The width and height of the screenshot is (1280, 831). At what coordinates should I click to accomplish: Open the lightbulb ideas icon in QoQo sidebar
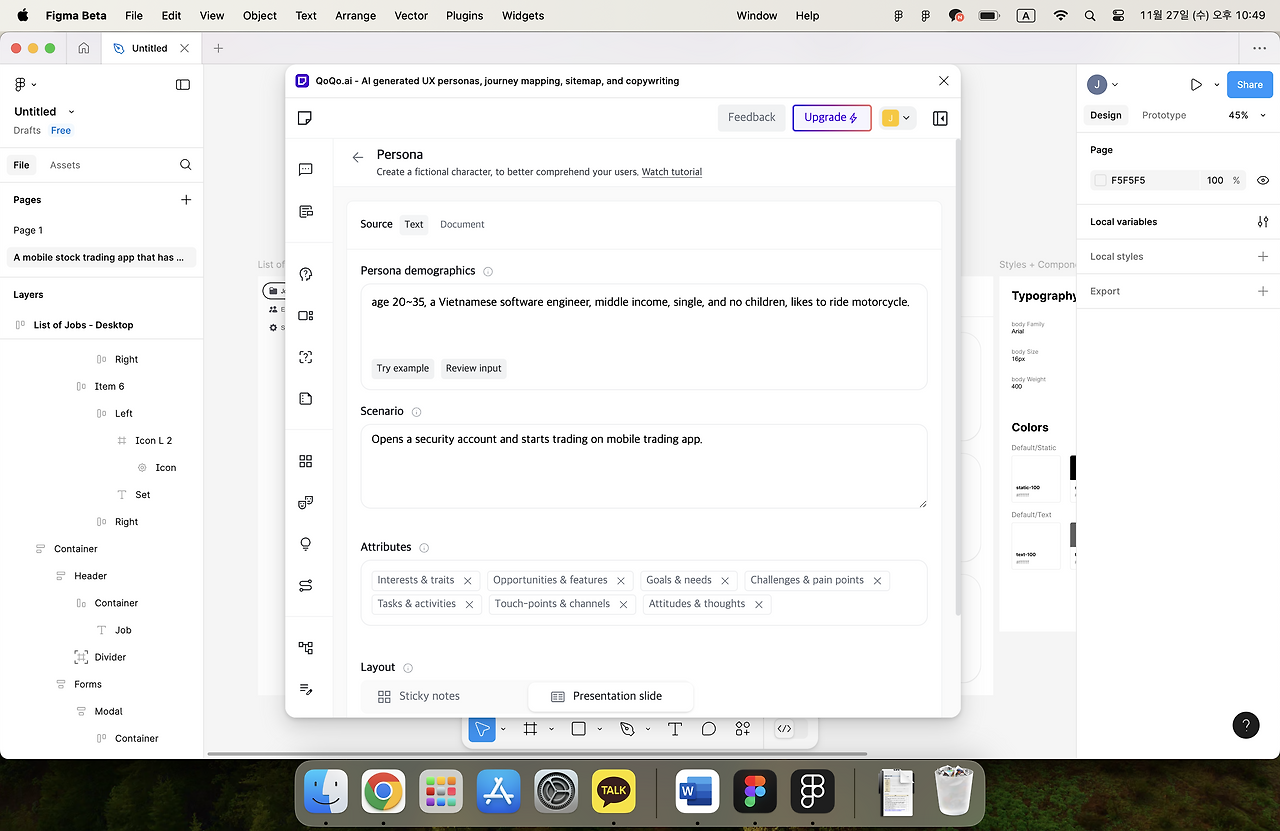(306, 544)
